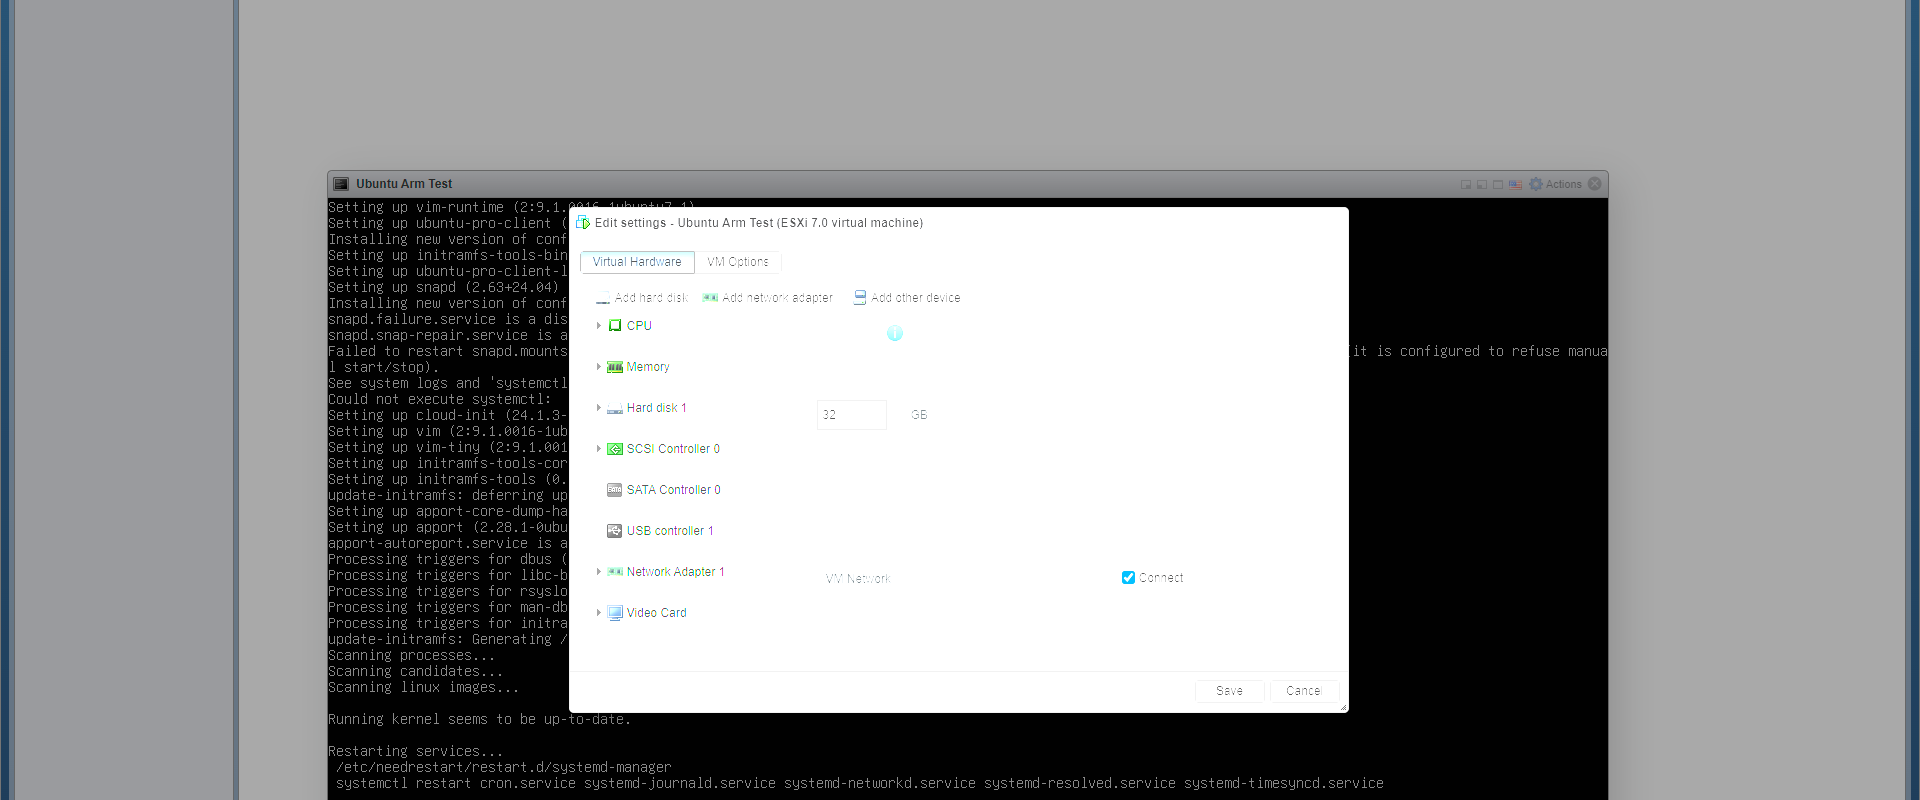This screenshot has height=800, width=1920.
Task: Click the dialog resize grip corner
Action: click(x=1343, y=707)
